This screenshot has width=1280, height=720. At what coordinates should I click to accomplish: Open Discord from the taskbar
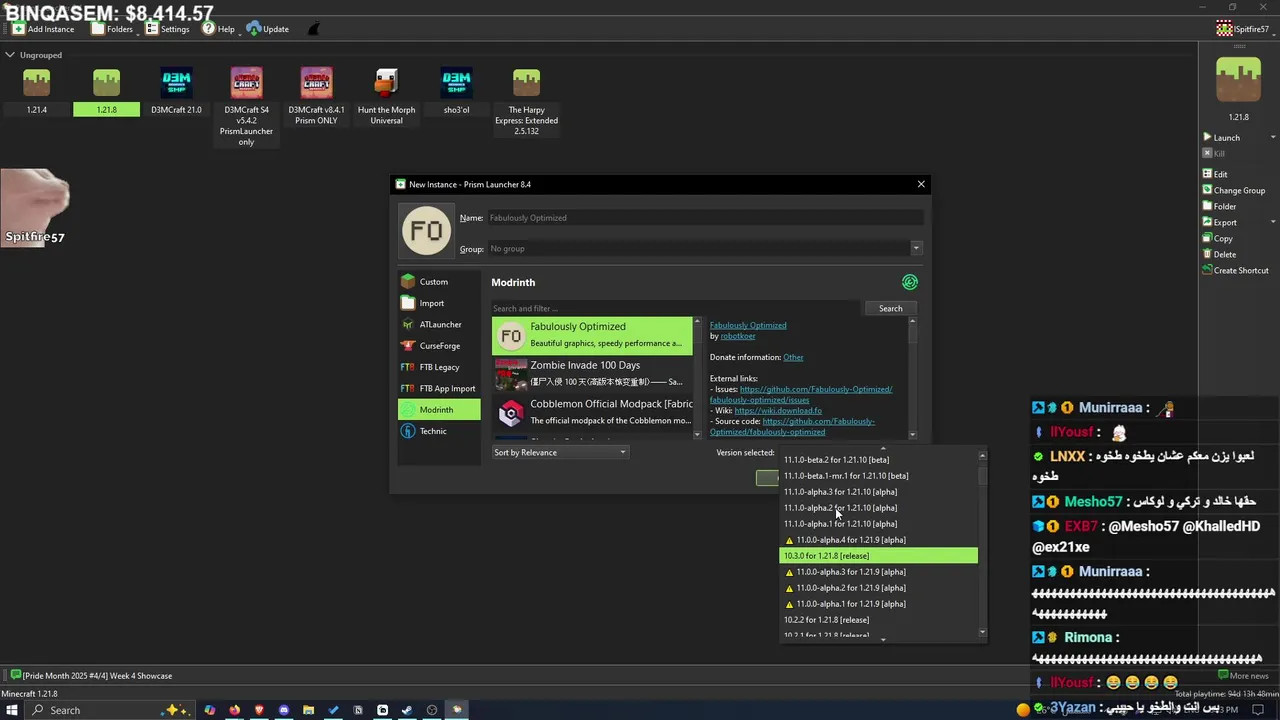[284, 710]
